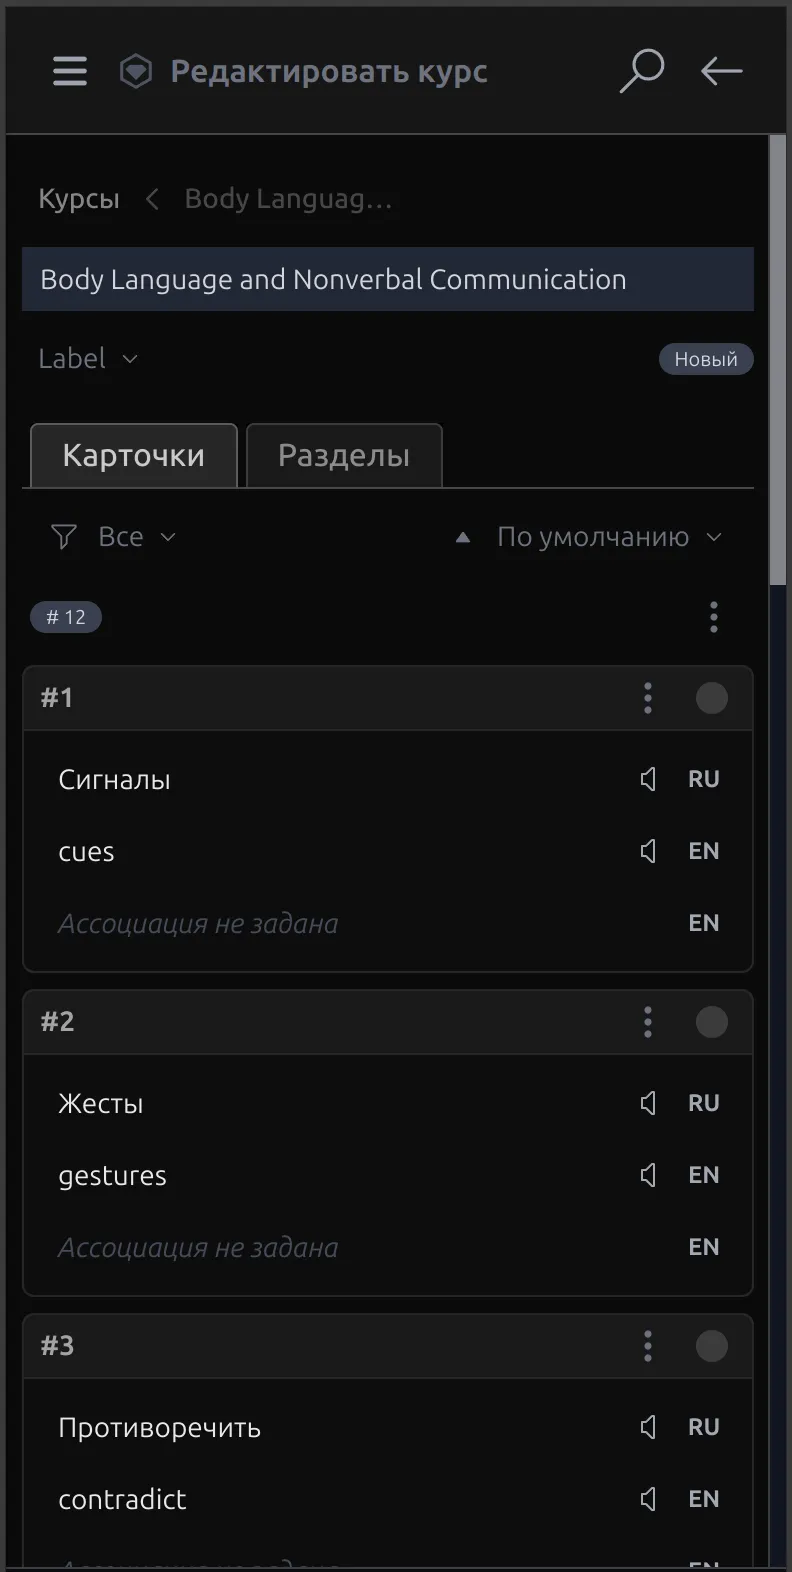Select card #1 with its round toggle
792x1572 pixels.
[x=711, y=698]
